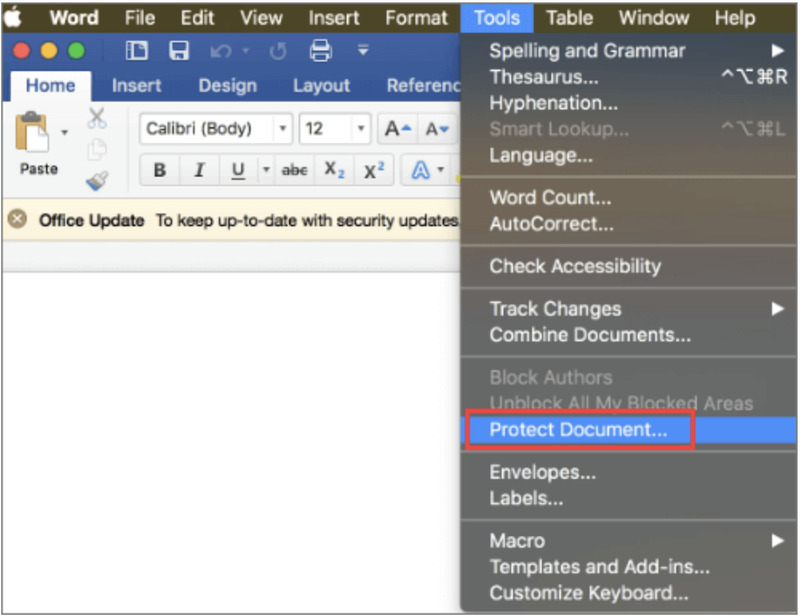
Task: Click the Paste clipboard icon
Action: pos(33,133)
